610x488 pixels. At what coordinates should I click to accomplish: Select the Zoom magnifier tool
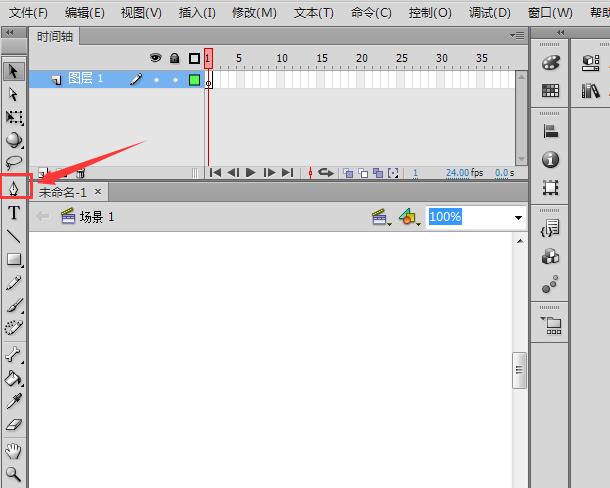pos(14,474)
